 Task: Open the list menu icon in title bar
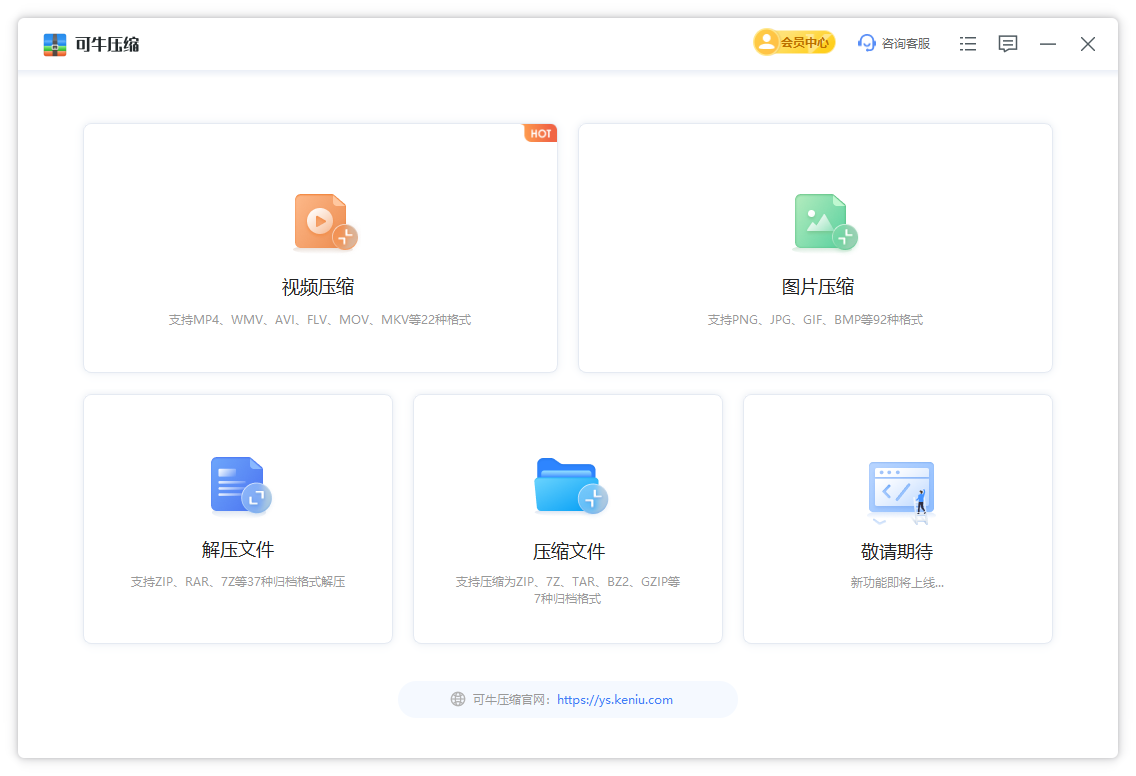(x=967, y=43)
